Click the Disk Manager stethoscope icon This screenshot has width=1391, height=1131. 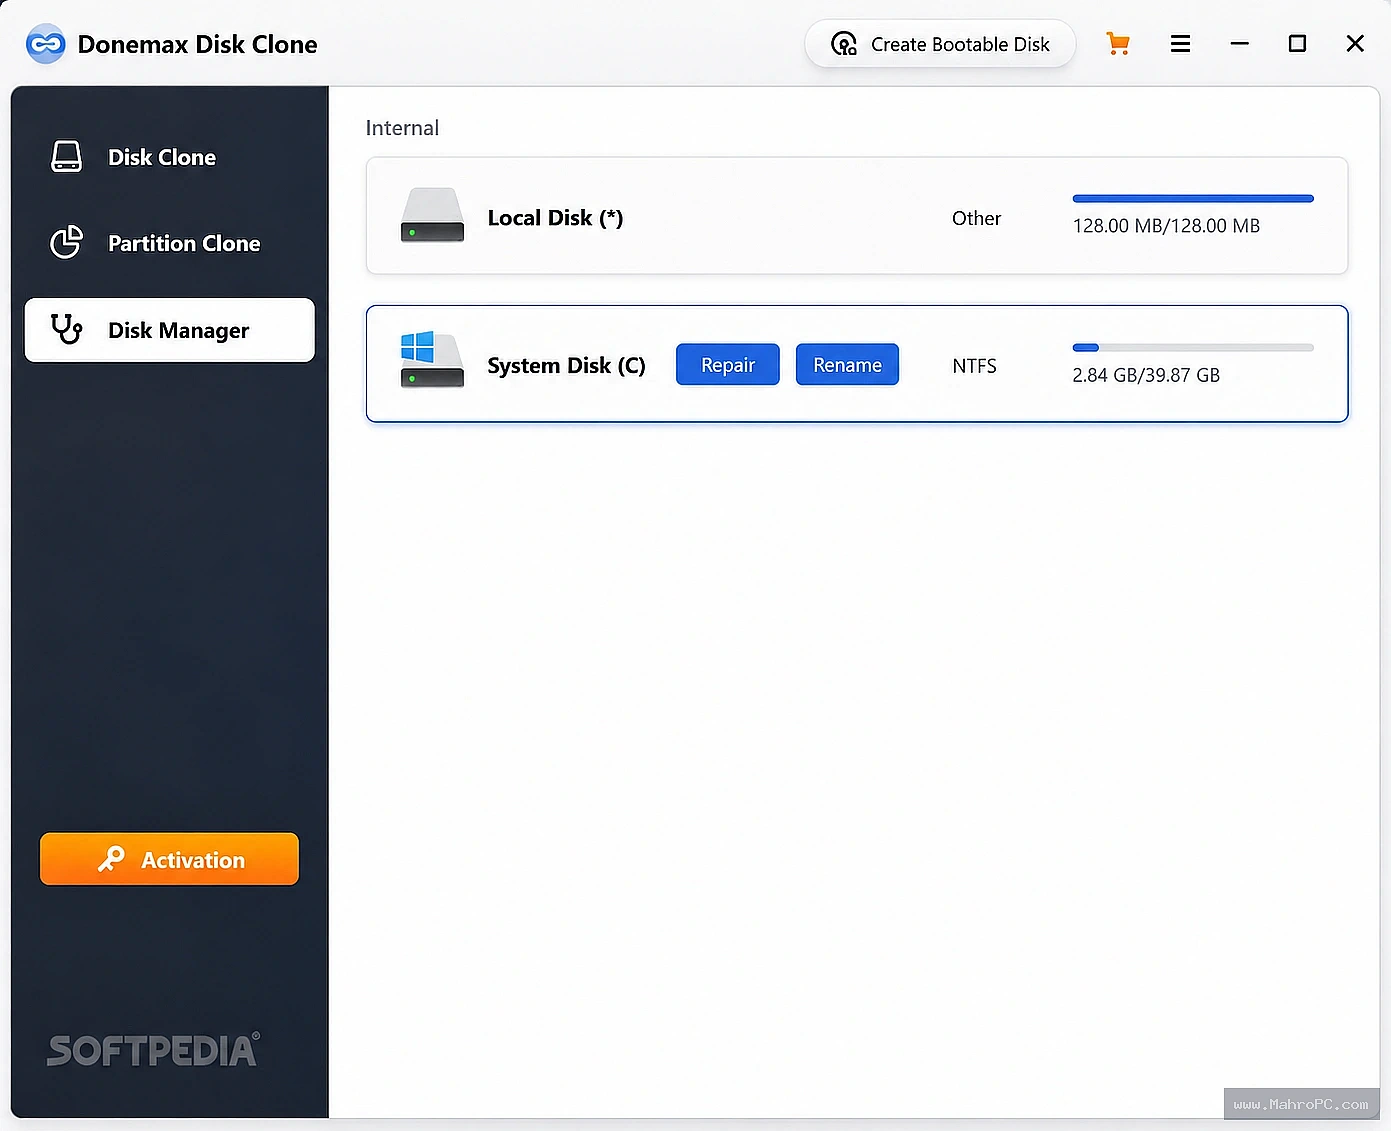67,329
